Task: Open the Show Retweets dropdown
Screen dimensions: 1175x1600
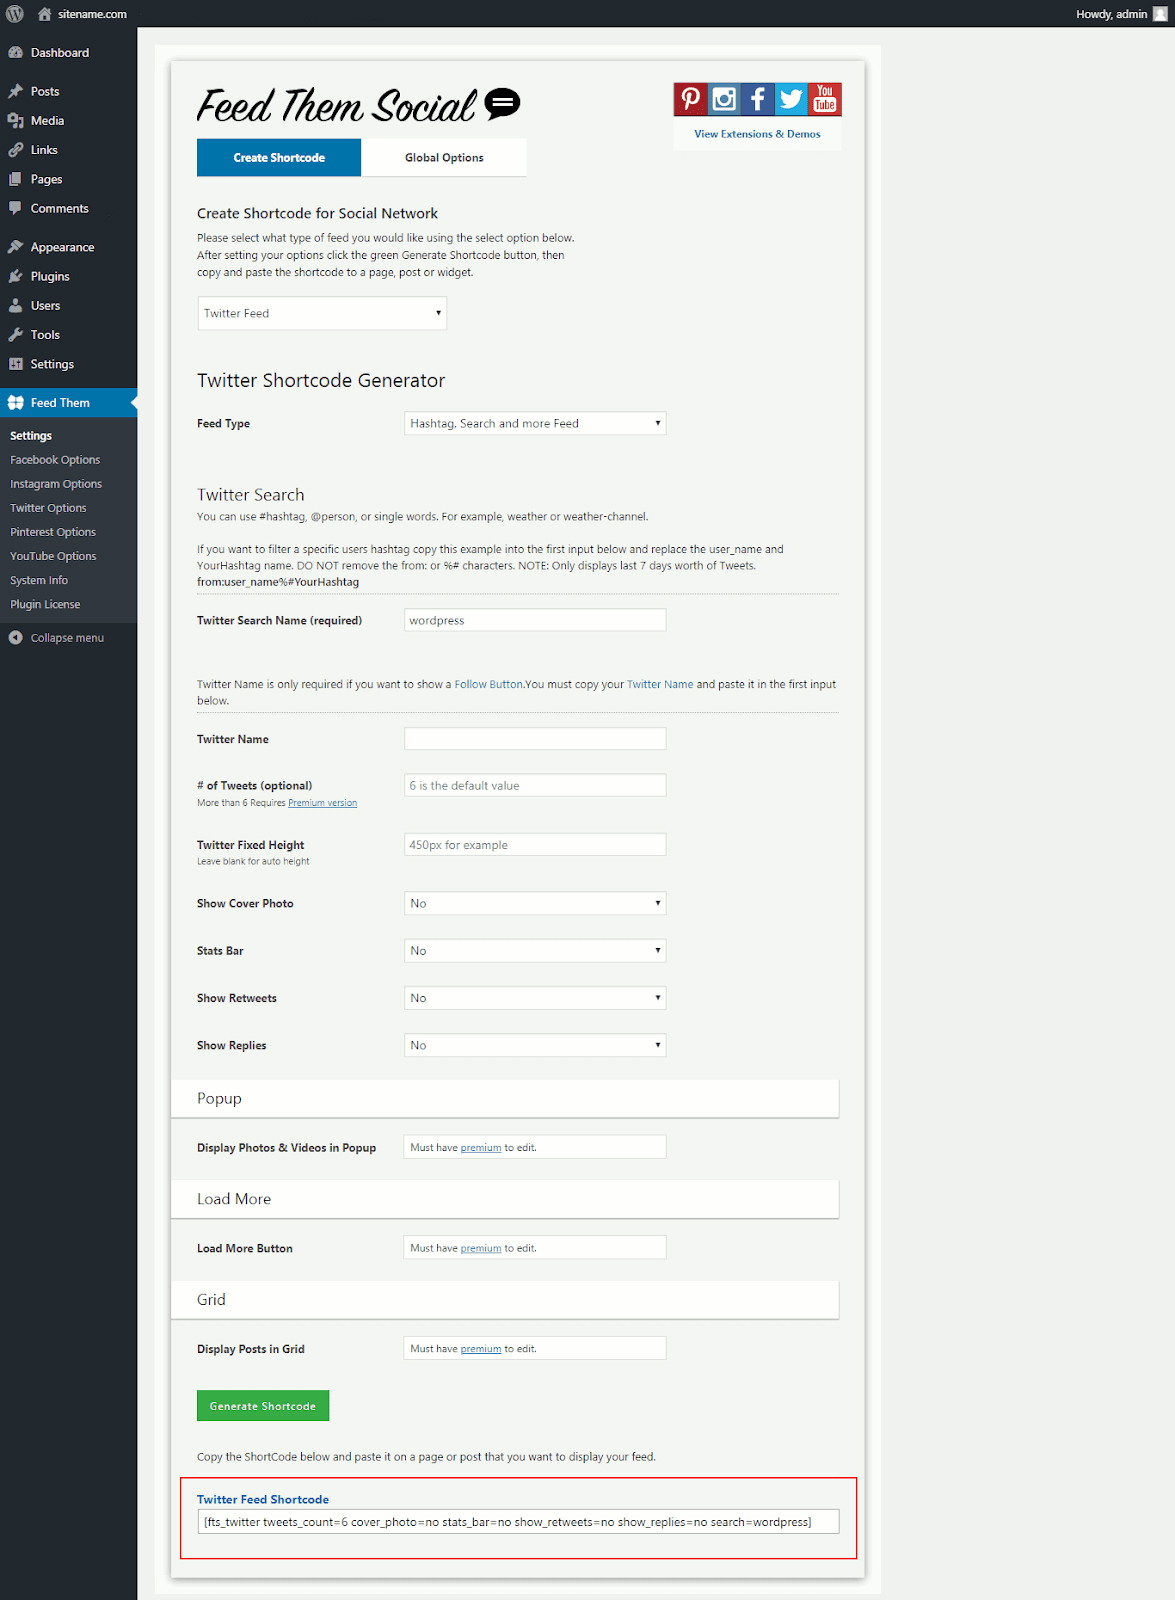Action: (x=535, y=998)
